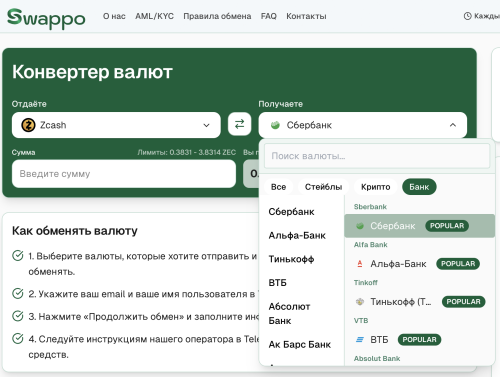Click the Tinkoff logo icon in the list
Image resolution: width=500 pixels, height=377 pixels.
click(x=360, y=302)
